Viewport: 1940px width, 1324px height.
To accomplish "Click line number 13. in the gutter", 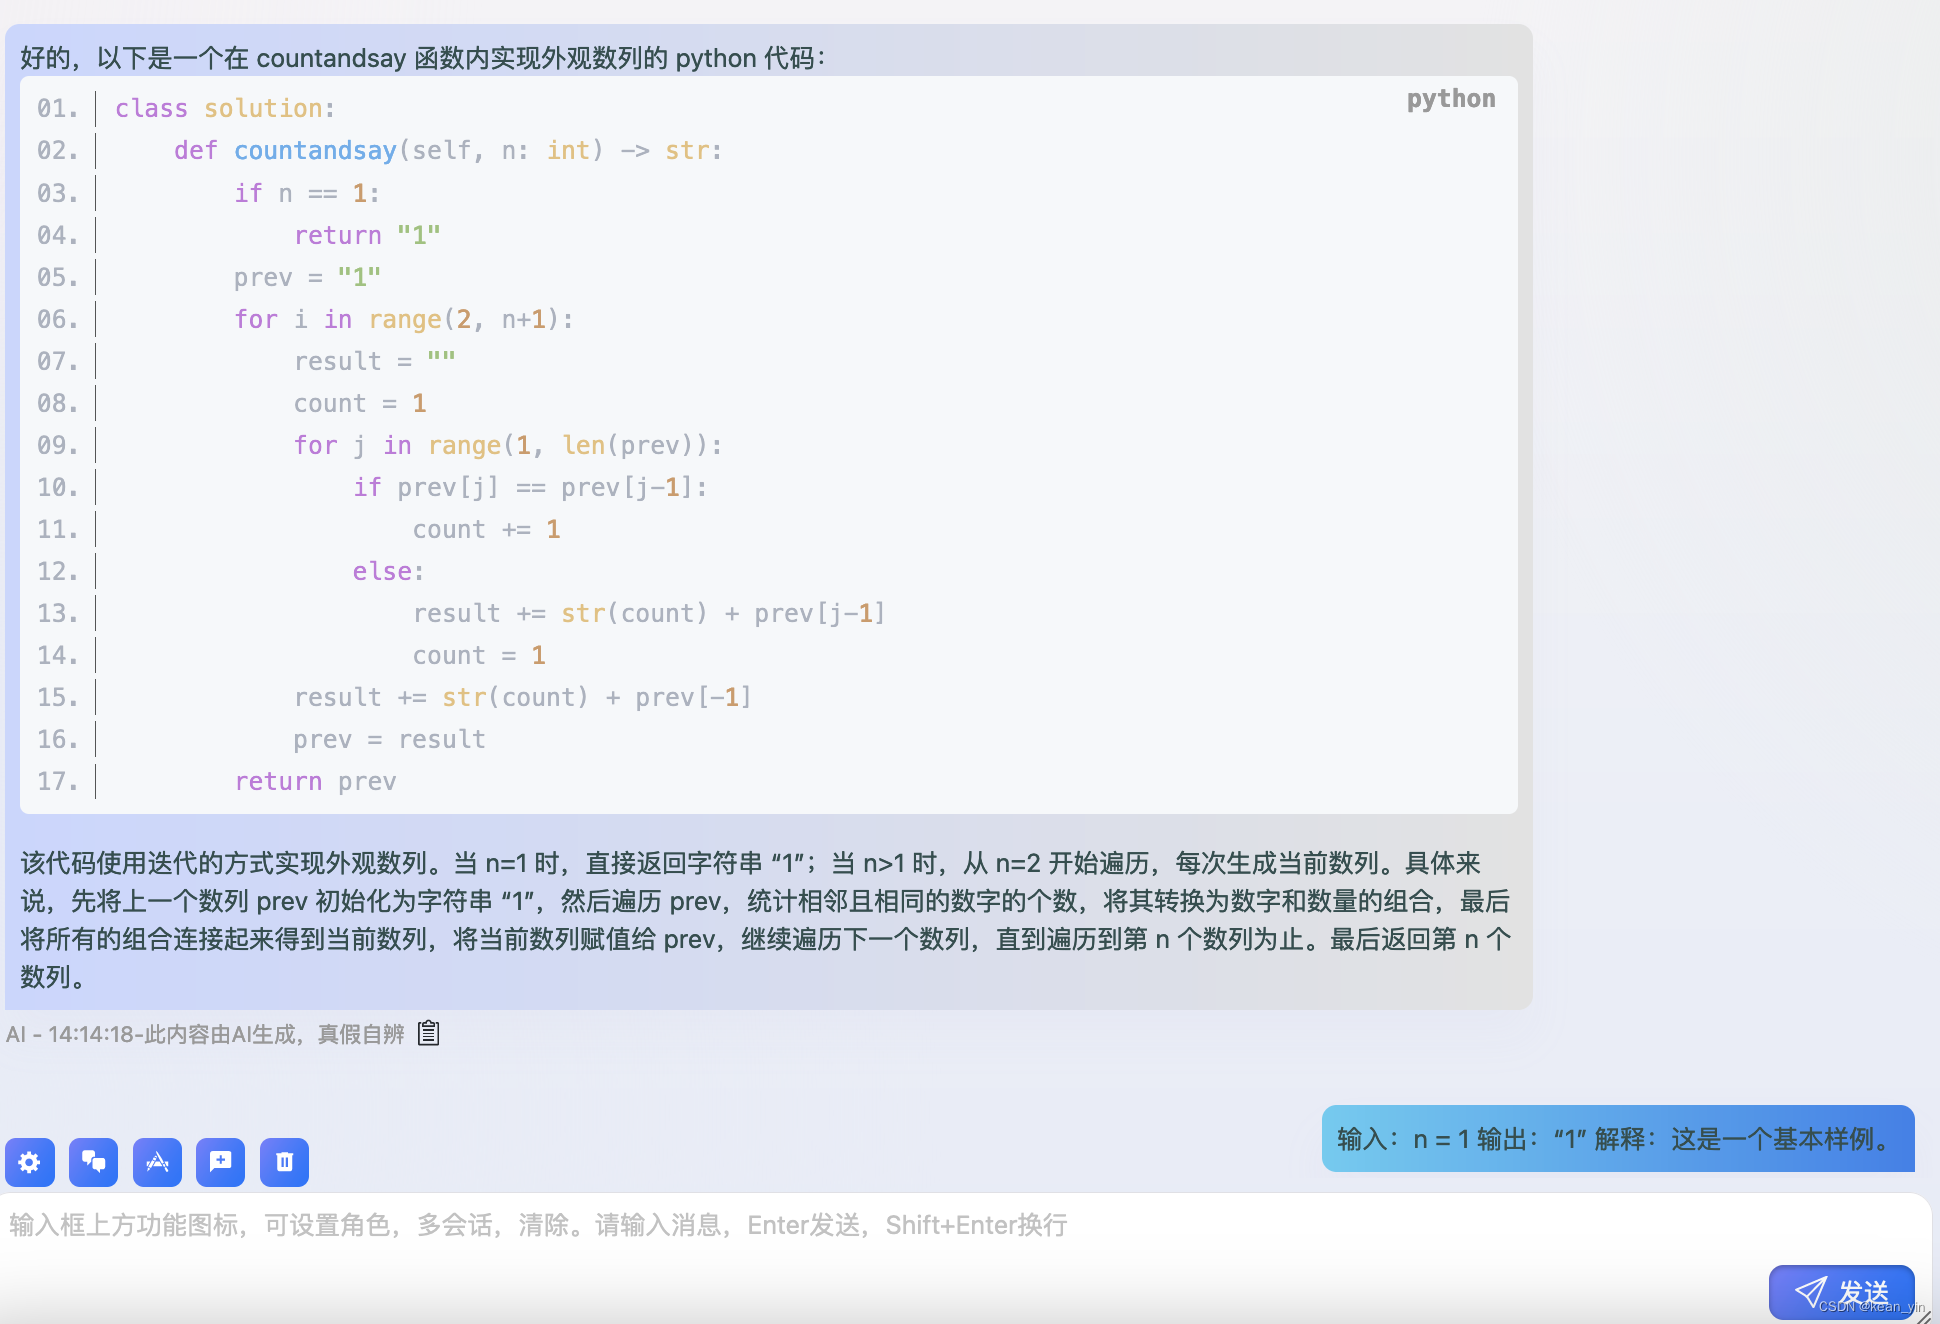I will [x=57, y=613].
